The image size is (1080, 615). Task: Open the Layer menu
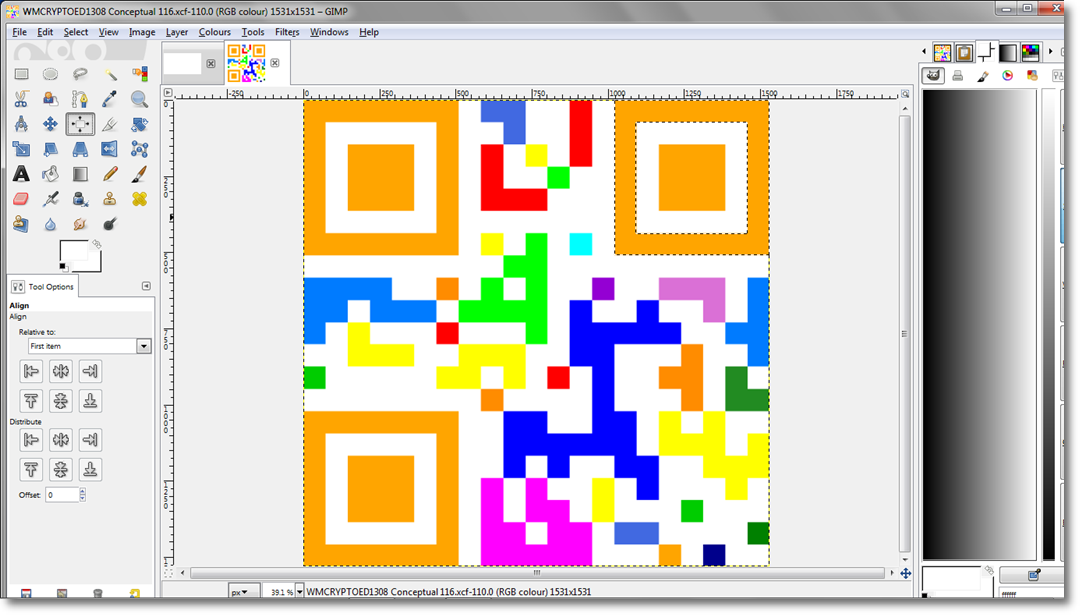[176, 32]
